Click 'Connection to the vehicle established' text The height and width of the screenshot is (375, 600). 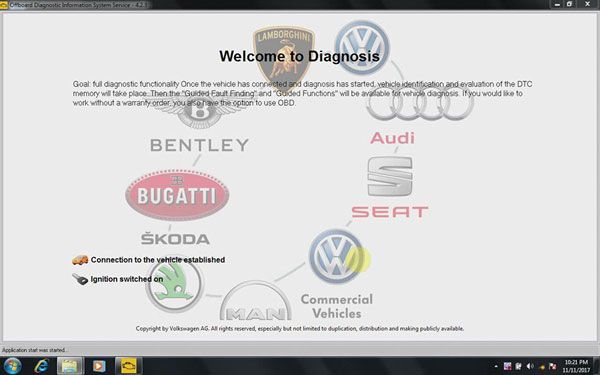(158, 260)
